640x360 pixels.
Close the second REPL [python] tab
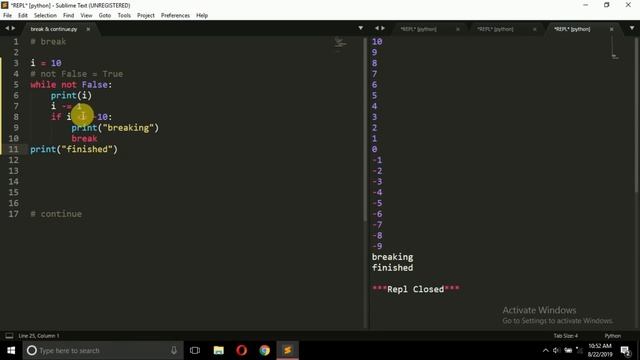(x=534, y=29)
